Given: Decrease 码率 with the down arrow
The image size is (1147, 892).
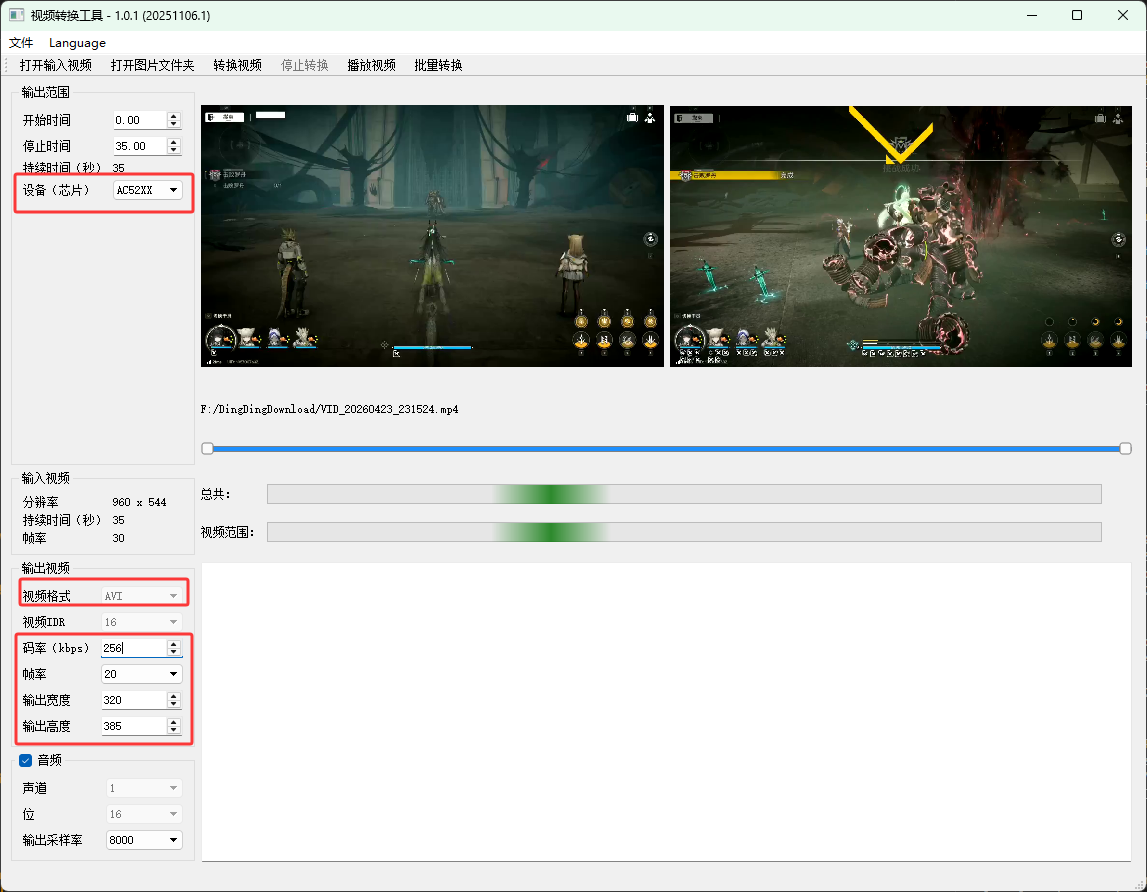Looking at the screenshot, I should [173, 652].
